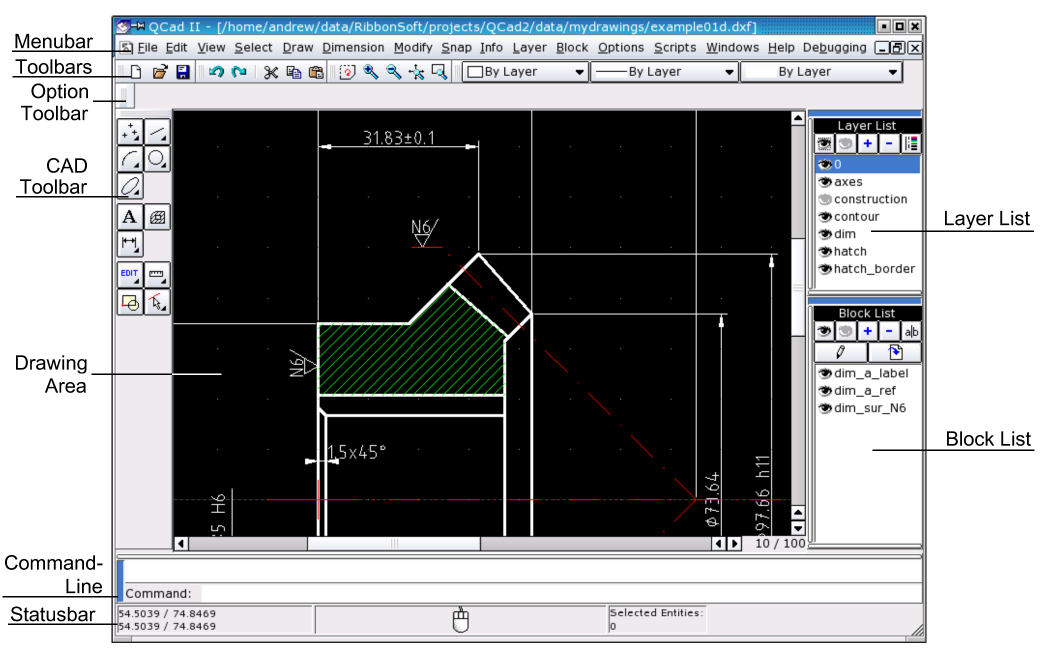Open the Modify menu
Viewport: 1050px width, 662px height.
[413, 47]
